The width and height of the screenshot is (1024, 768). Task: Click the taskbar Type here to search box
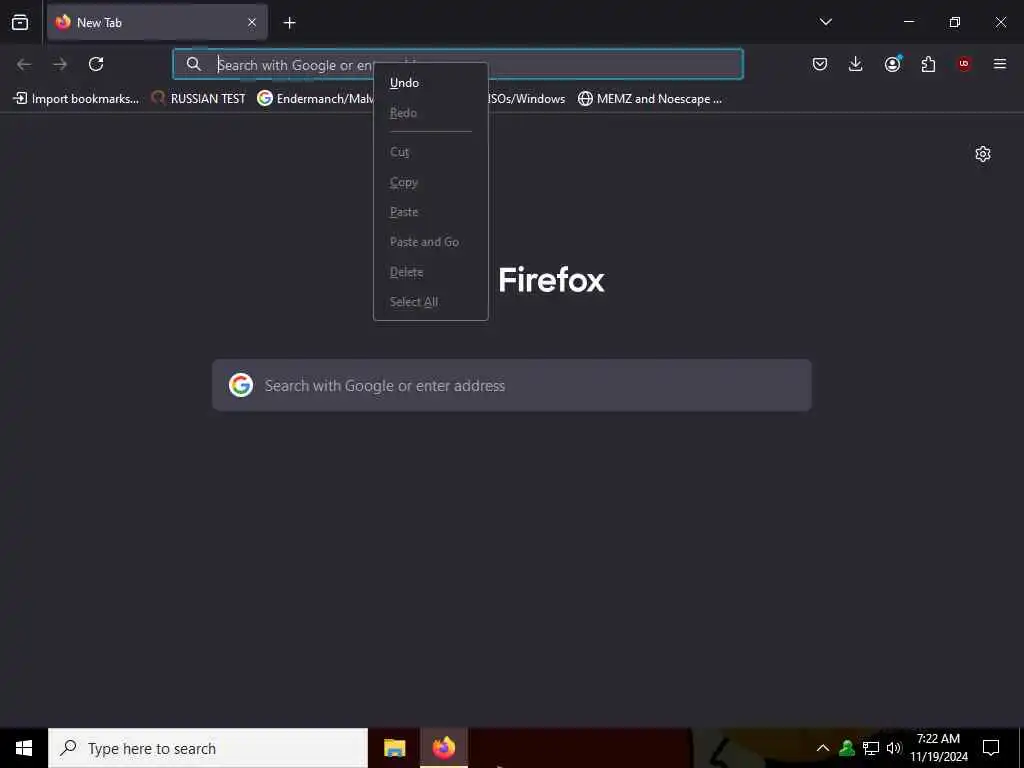(x=208, y=748)
